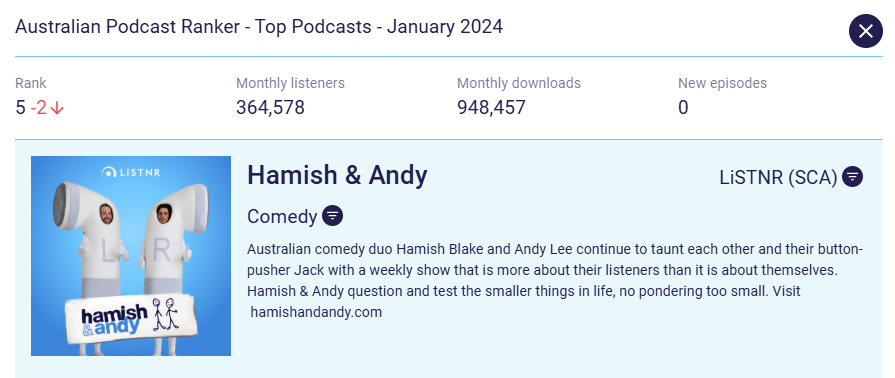Screen dimensions: 895x378
Task: Open the hamishandandy.com website link
Action: (x=316, y=312)
